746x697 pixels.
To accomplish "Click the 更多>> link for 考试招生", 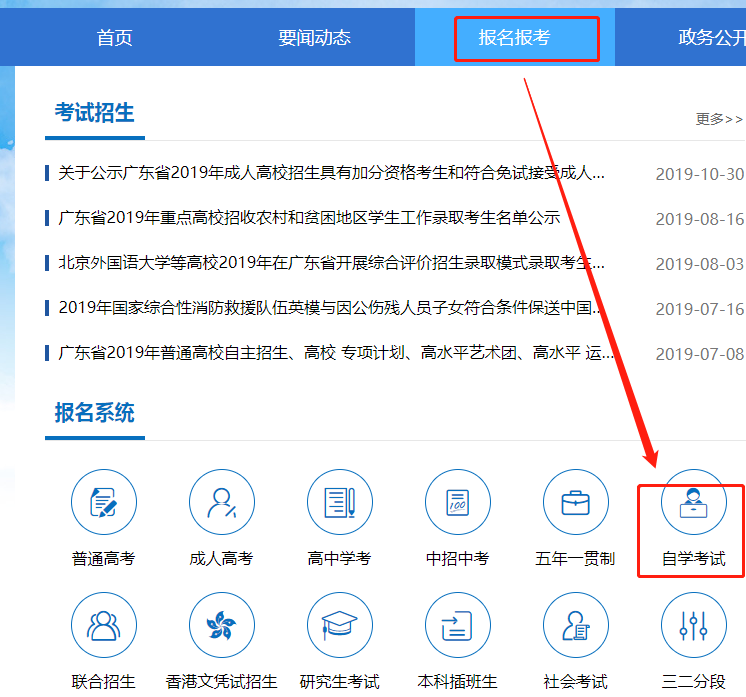I will point(719,118).
